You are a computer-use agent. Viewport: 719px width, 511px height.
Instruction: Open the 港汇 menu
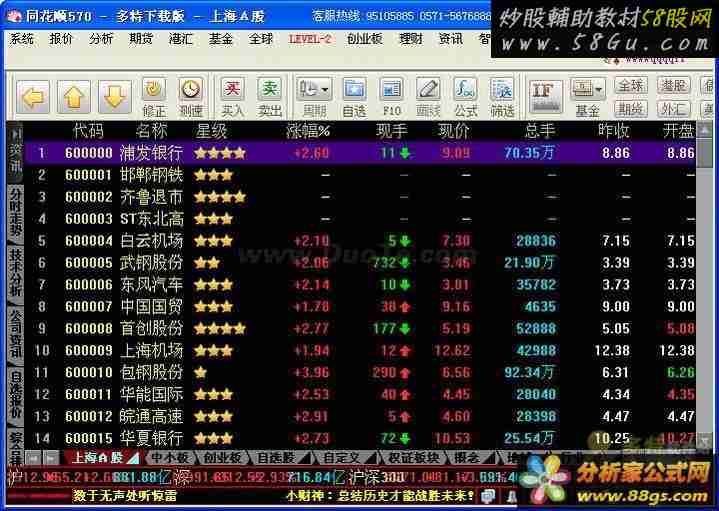pyautogui.click(x=181, y=39)
